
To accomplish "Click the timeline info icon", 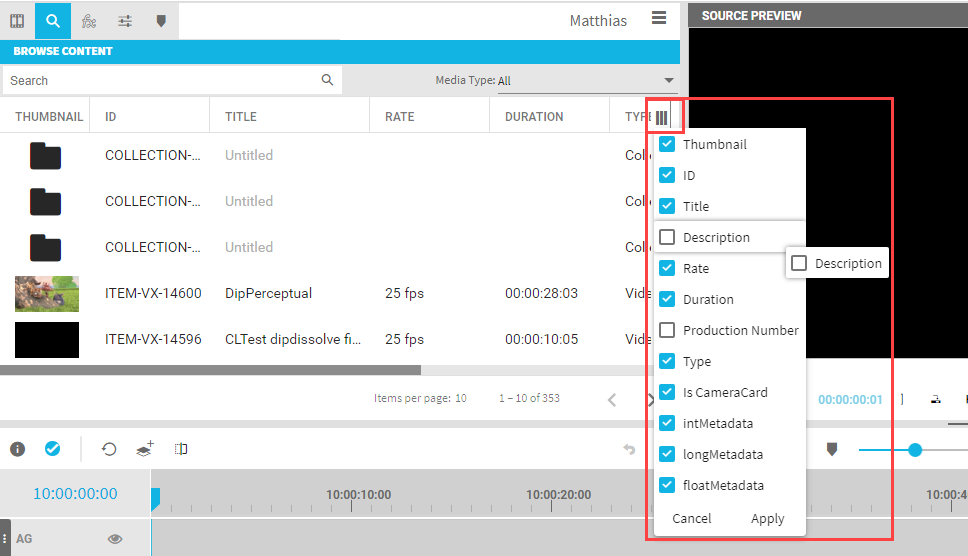I will [17, 449].
